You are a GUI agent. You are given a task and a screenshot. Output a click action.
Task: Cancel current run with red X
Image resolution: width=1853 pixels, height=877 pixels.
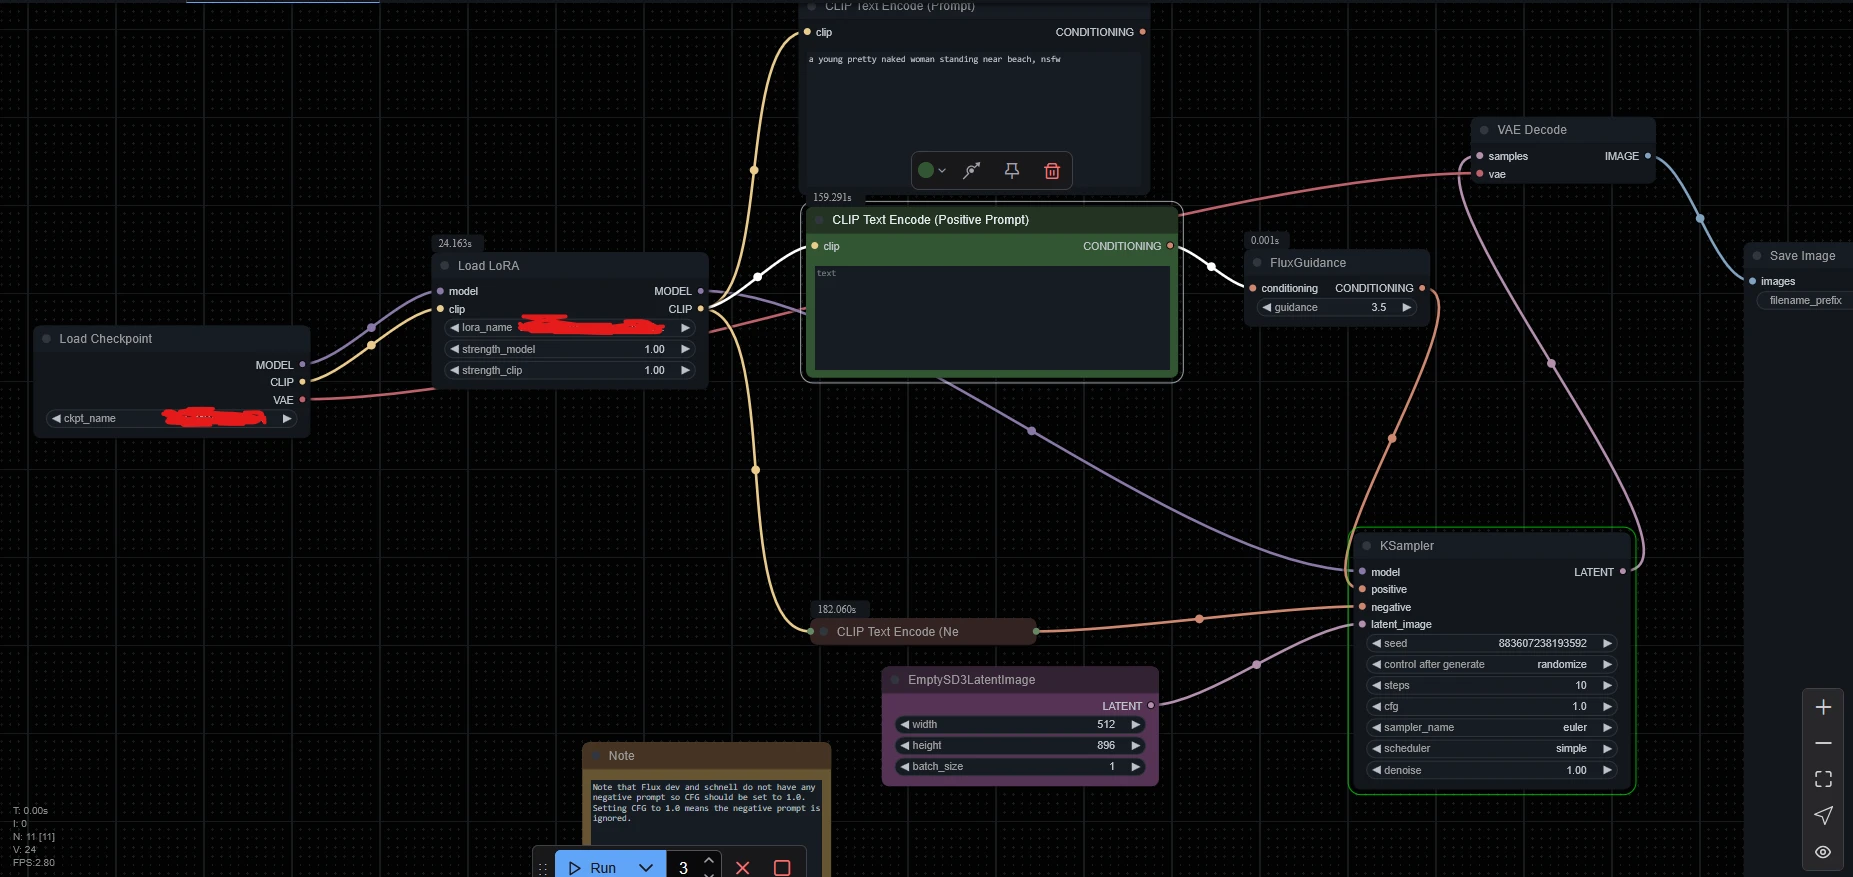[x=742, y=867]
